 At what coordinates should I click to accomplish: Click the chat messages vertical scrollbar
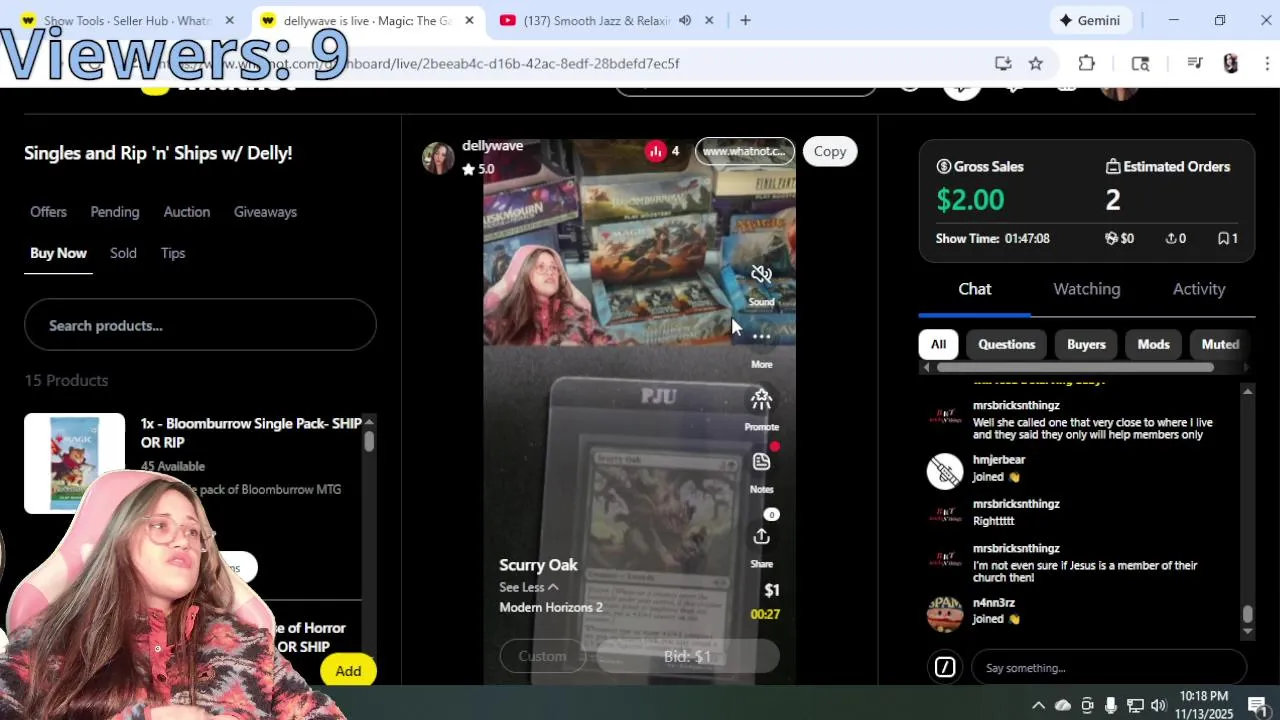click(1247, 615)
